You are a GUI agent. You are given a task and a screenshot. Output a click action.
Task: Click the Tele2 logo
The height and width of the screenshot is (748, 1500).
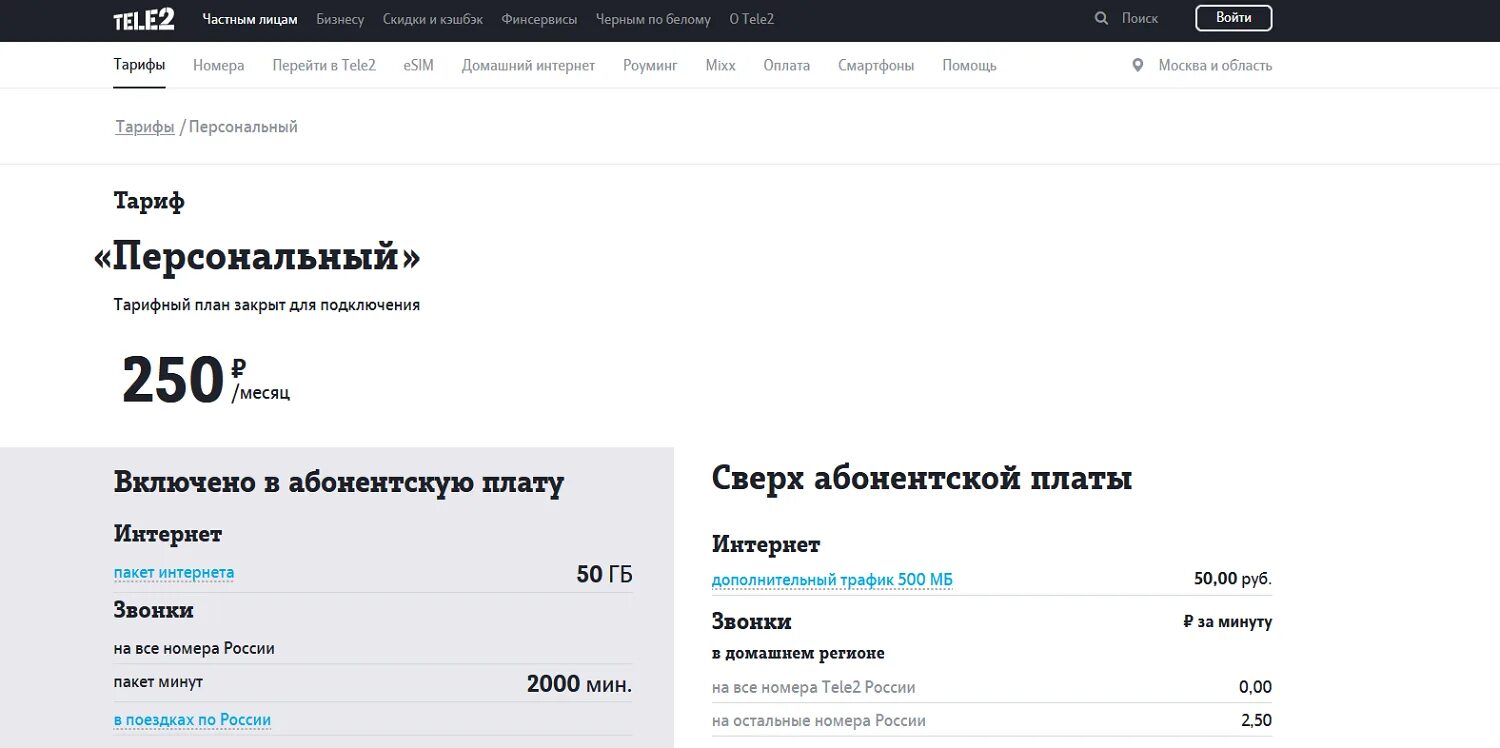pyautogui.click(x=144, y=19)
